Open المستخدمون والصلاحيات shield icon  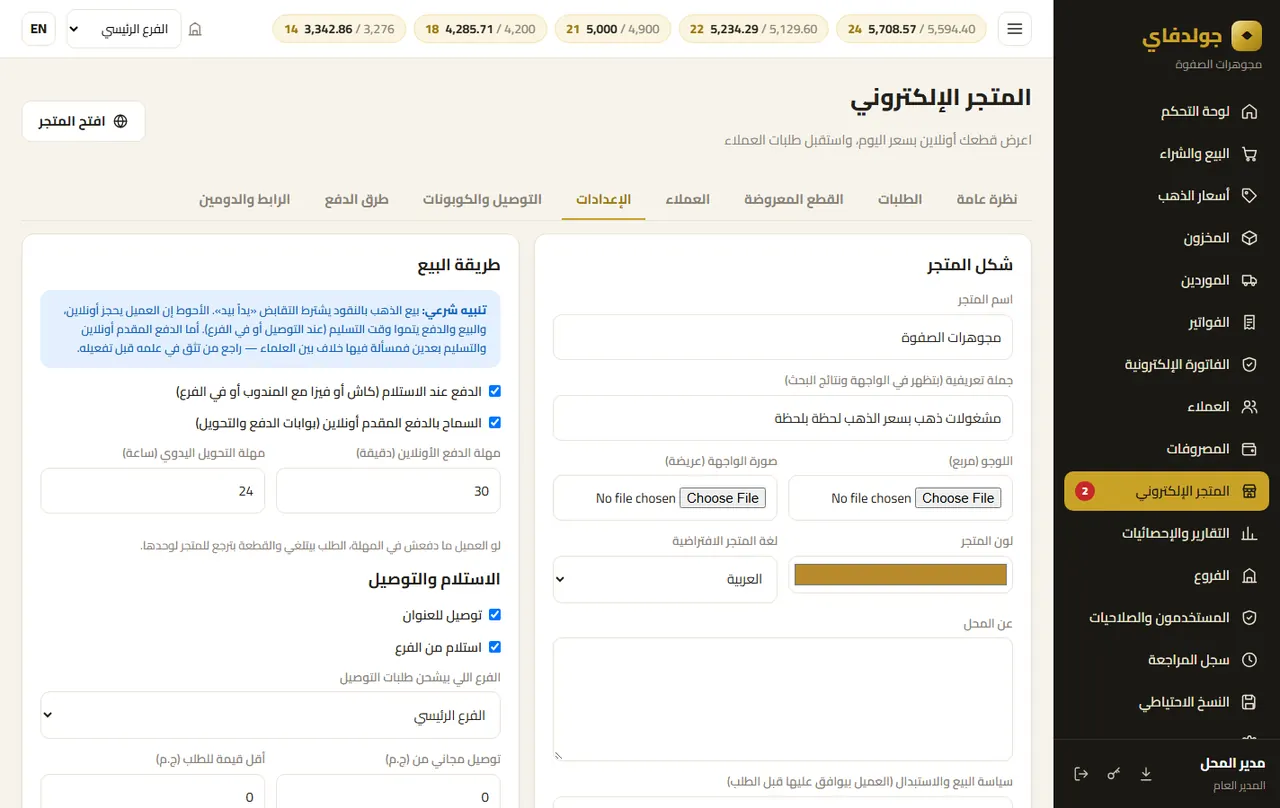(1249, 618)
